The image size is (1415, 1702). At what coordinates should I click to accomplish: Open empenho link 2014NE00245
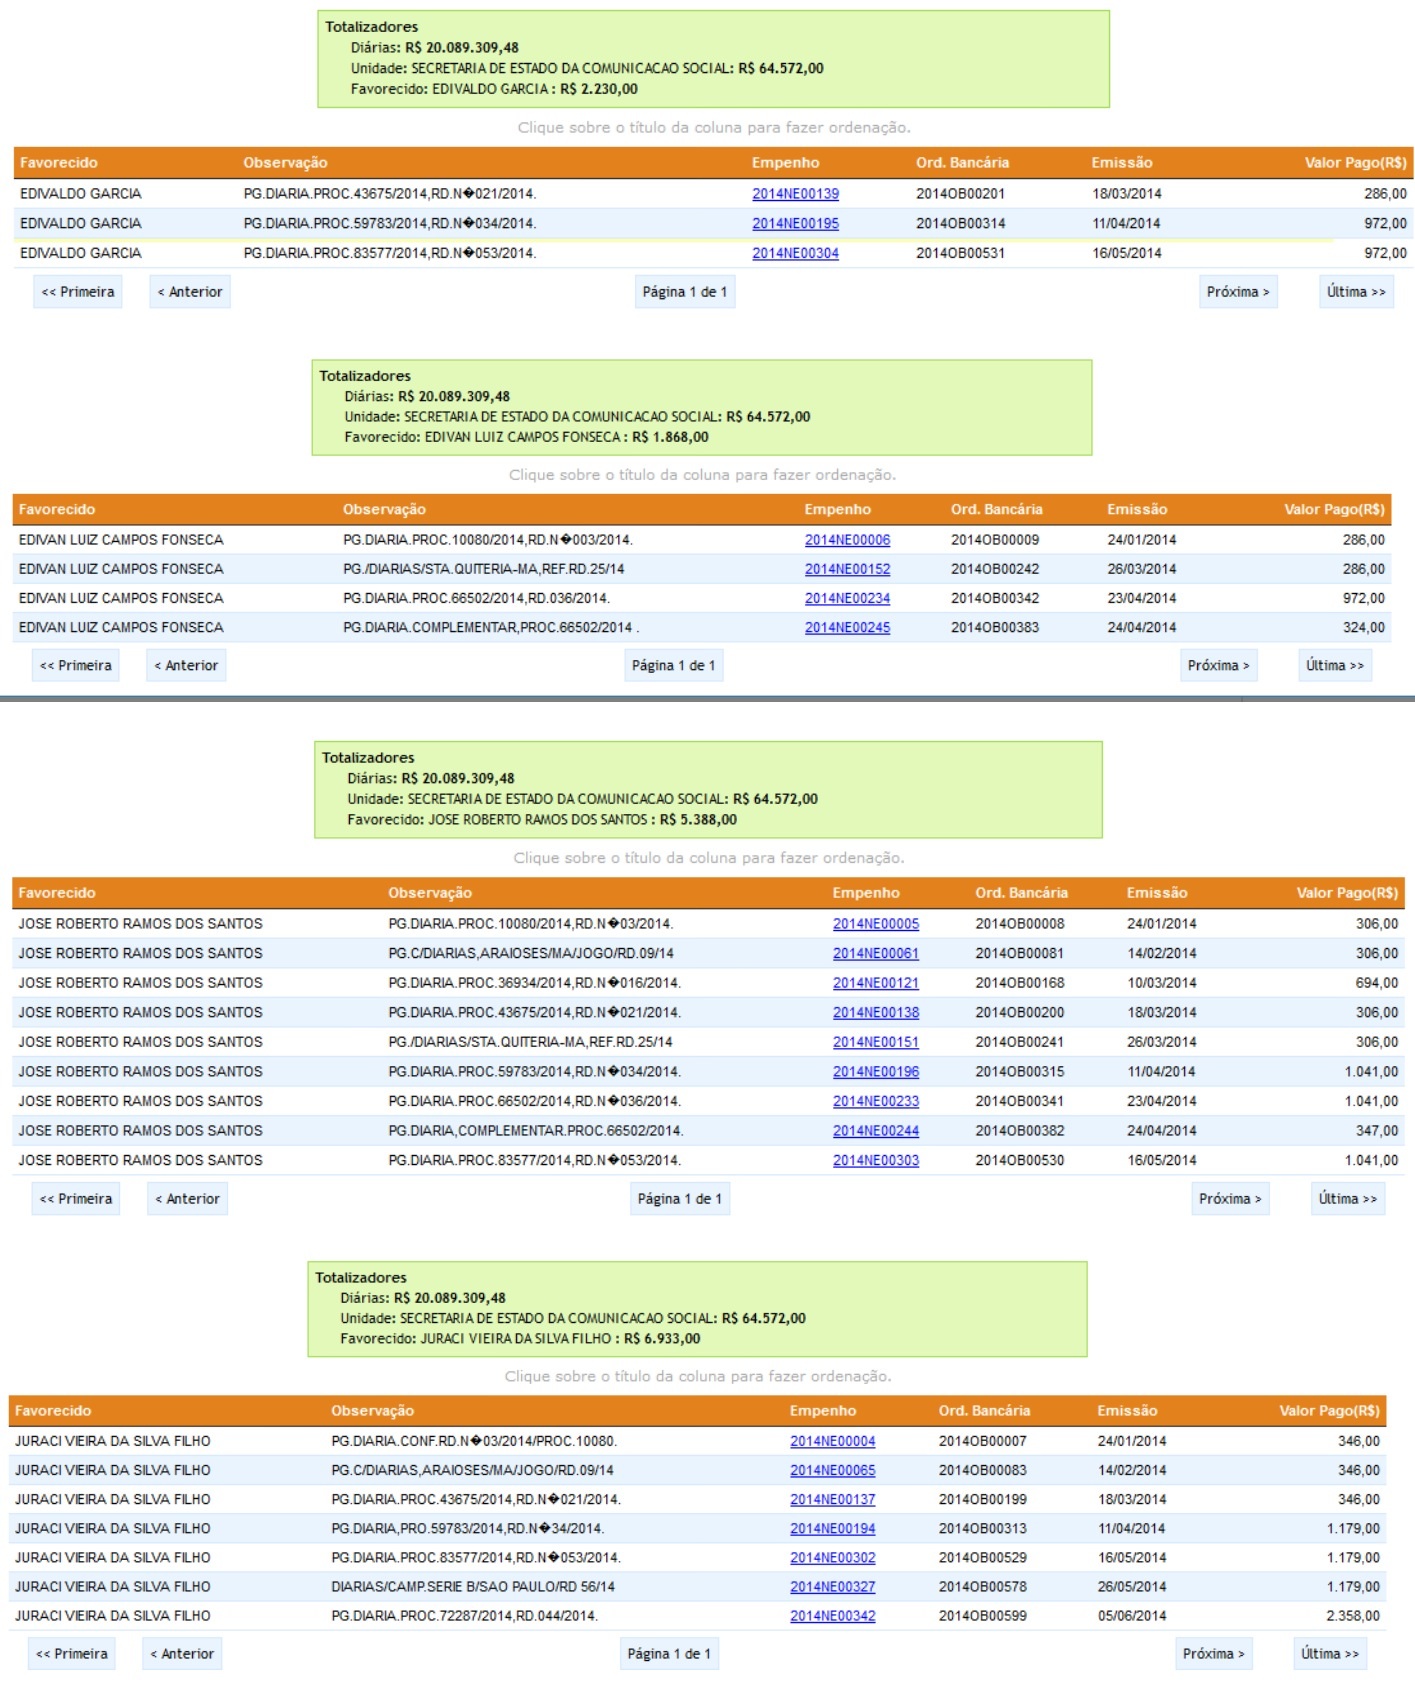pos(847,628)
